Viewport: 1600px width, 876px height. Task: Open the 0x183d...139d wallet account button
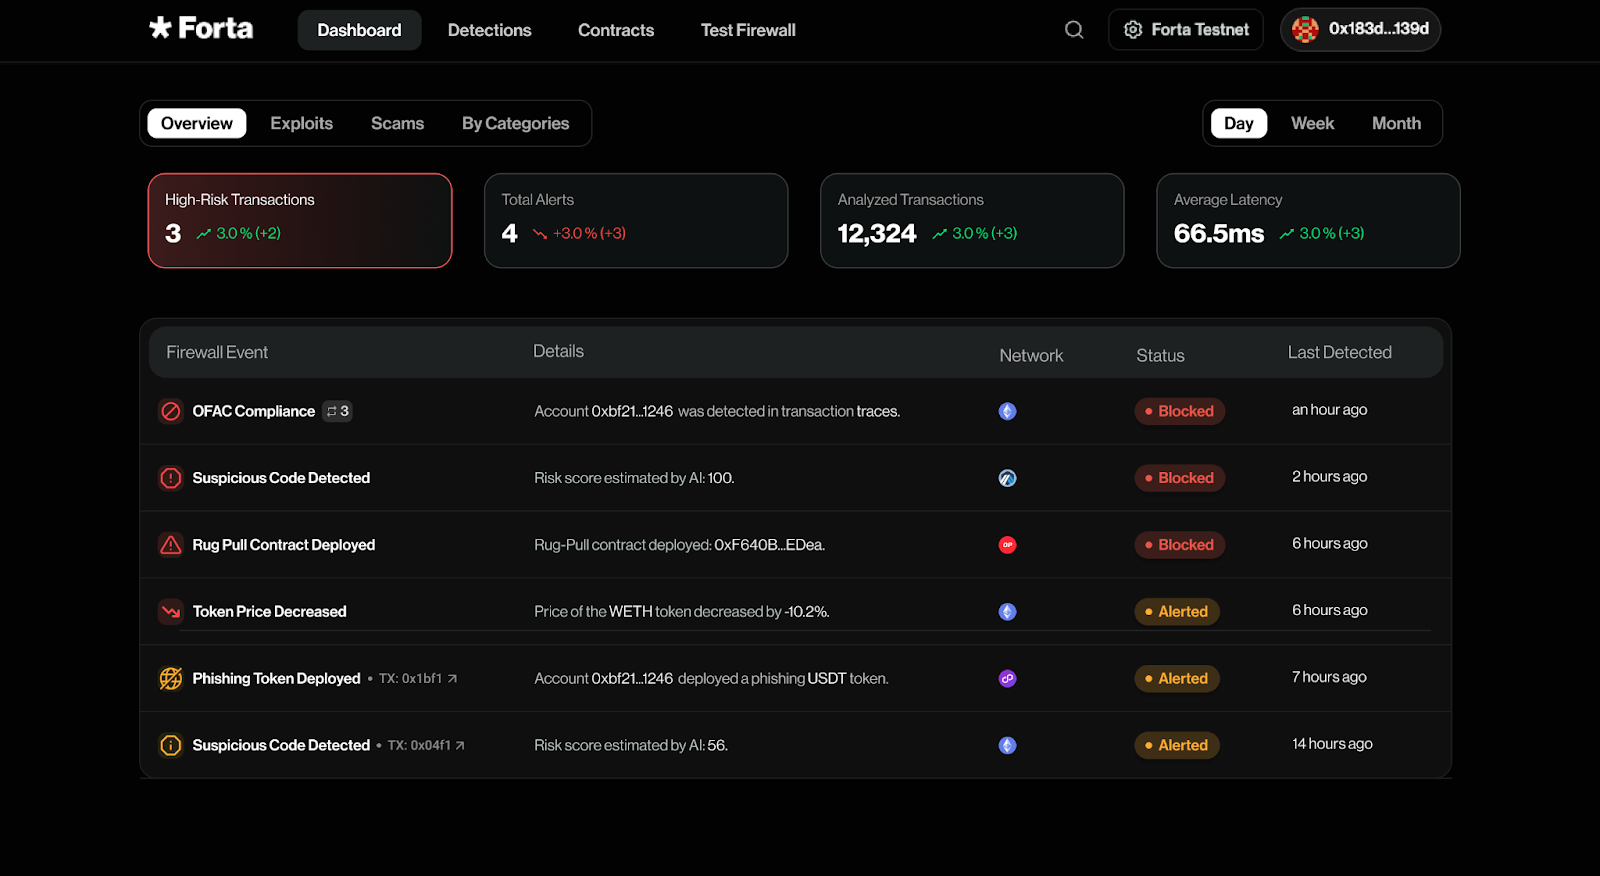pyautogui.click(x=1360, y=30)
